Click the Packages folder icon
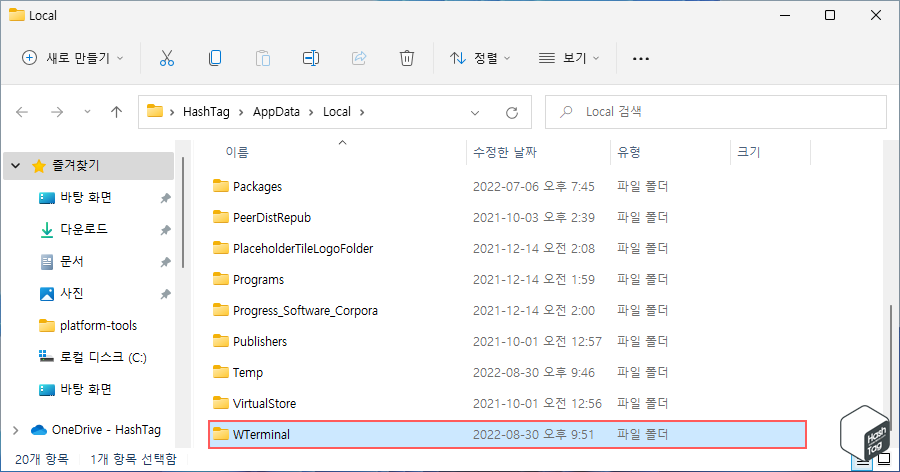 (x=221, y=186)
